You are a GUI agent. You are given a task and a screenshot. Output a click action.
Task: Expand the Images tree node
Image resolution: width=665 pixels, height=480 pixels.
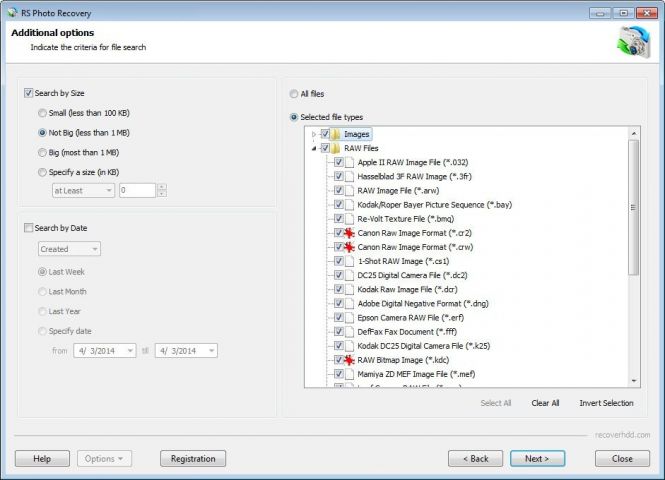point(314,134)
